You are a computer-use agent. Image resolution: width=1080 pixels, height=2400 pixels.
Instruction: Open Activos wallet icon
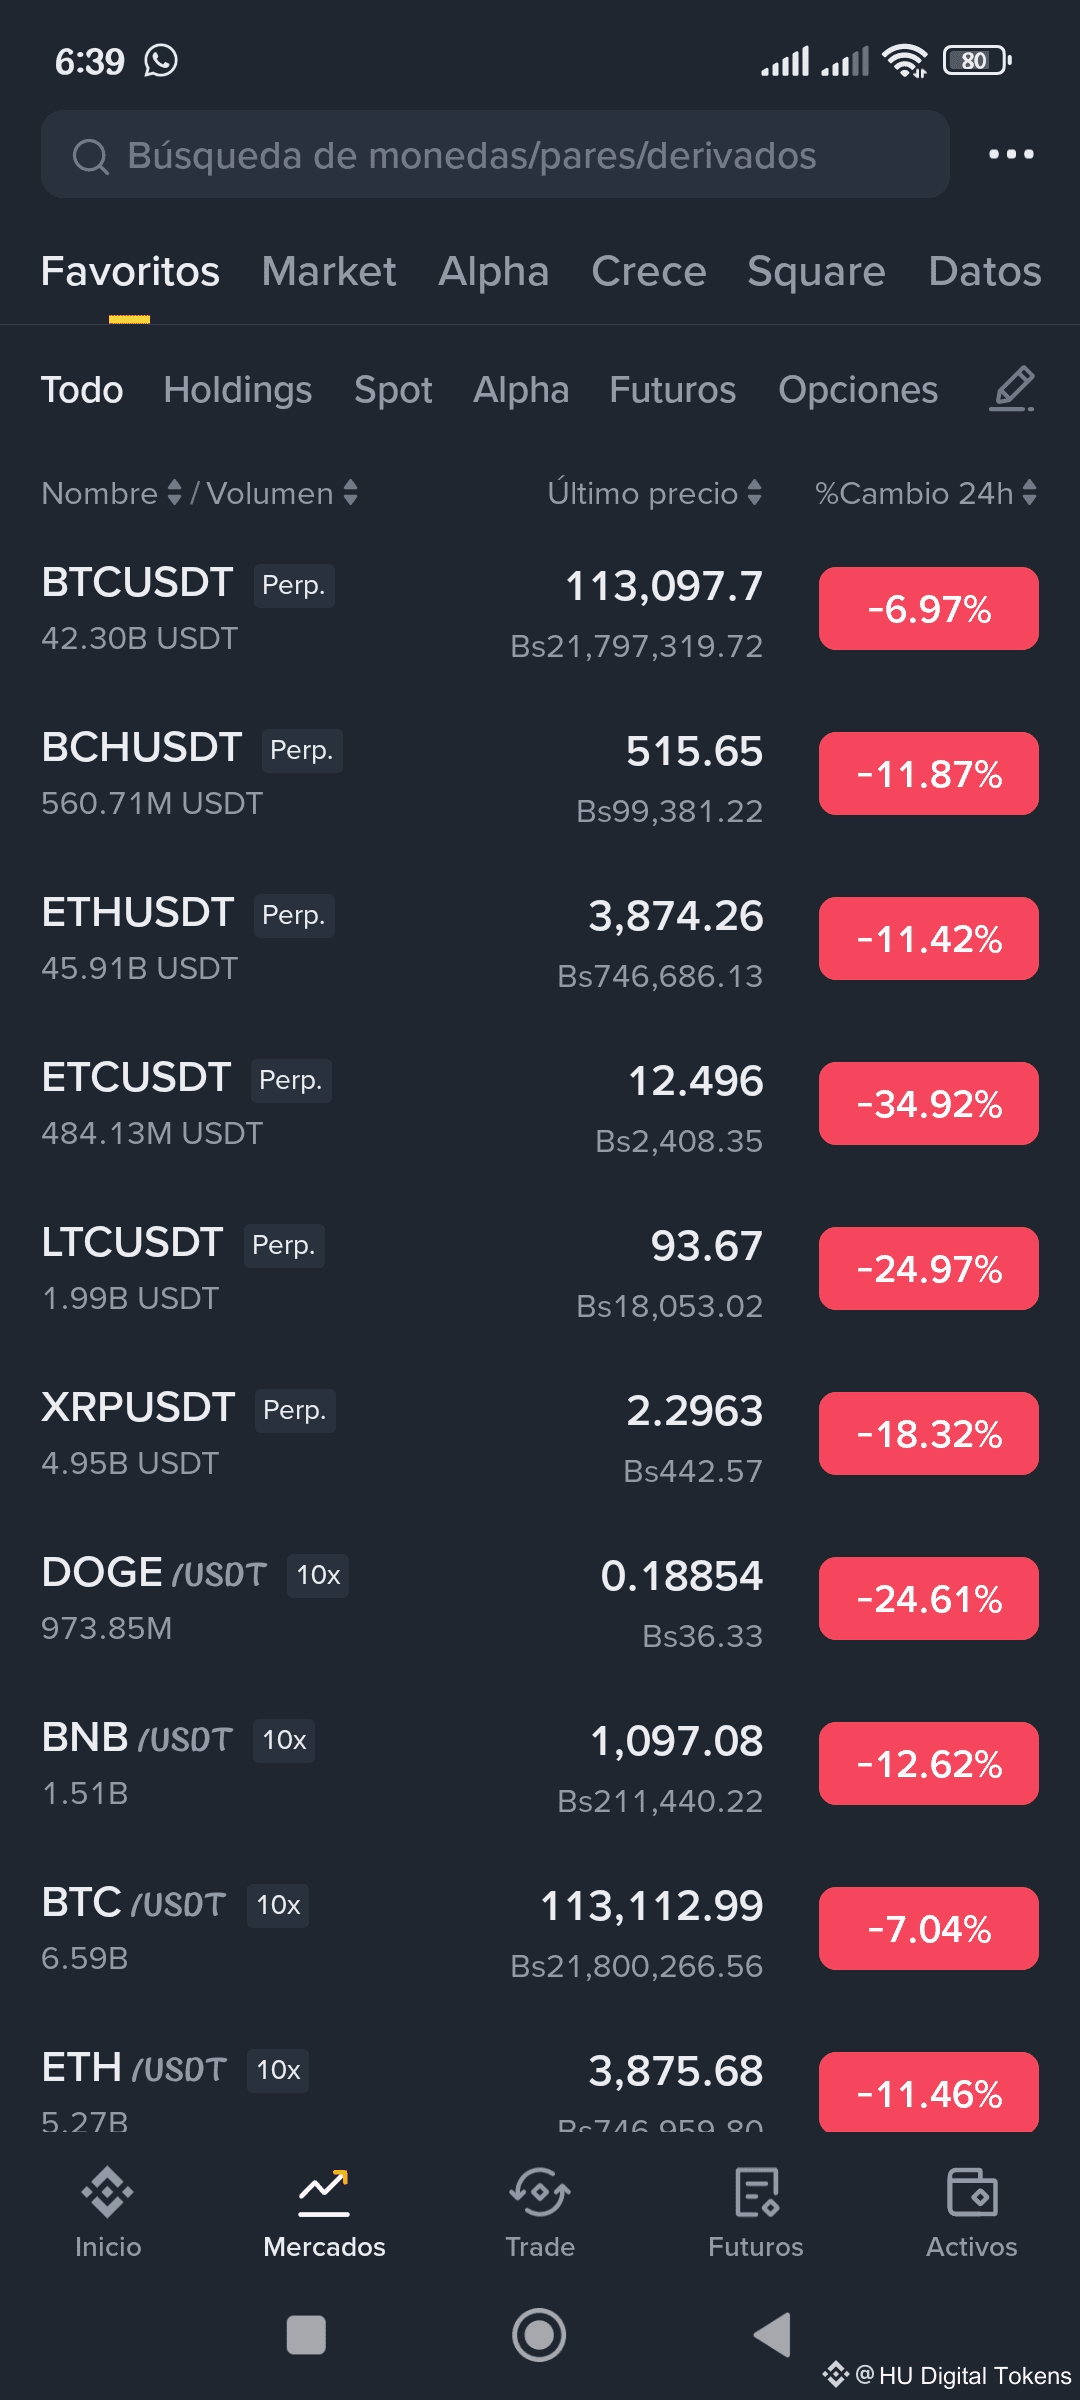click(971, 2212)
